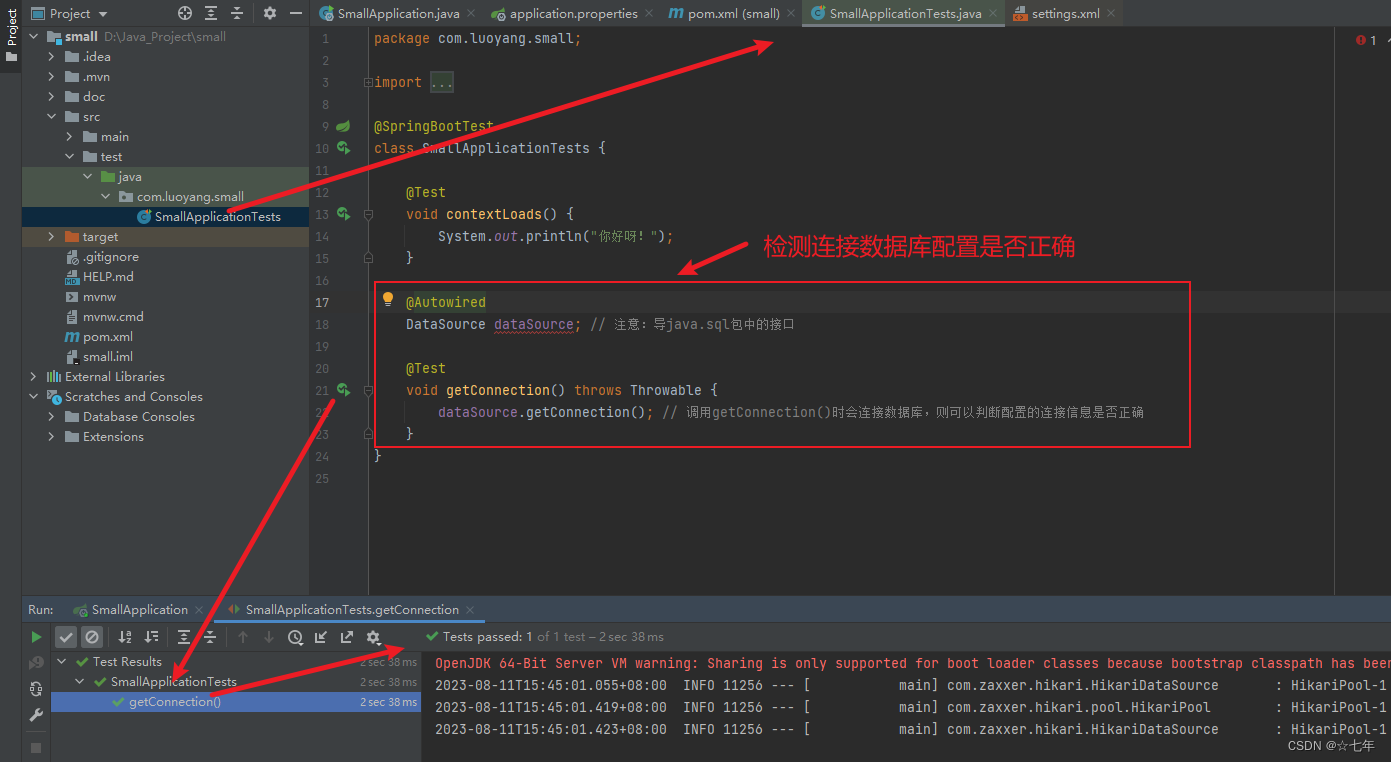Close the application.properties tab
Viewport: 1391px width, 762px height.
click(x=649, y=14)
